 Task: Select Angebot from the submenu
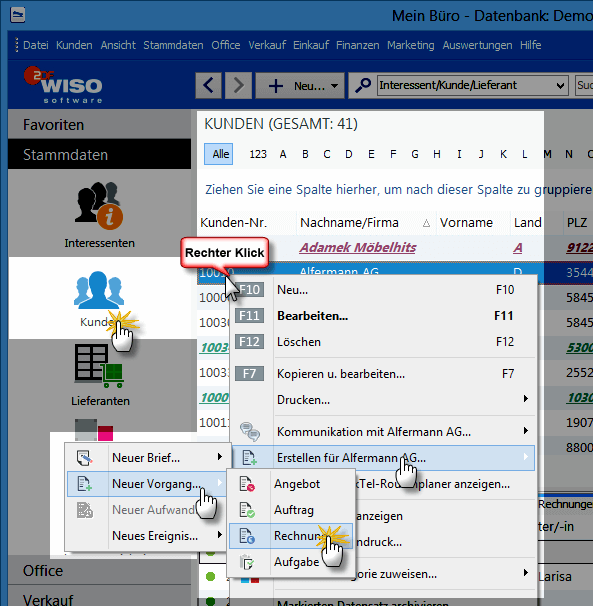291,483
